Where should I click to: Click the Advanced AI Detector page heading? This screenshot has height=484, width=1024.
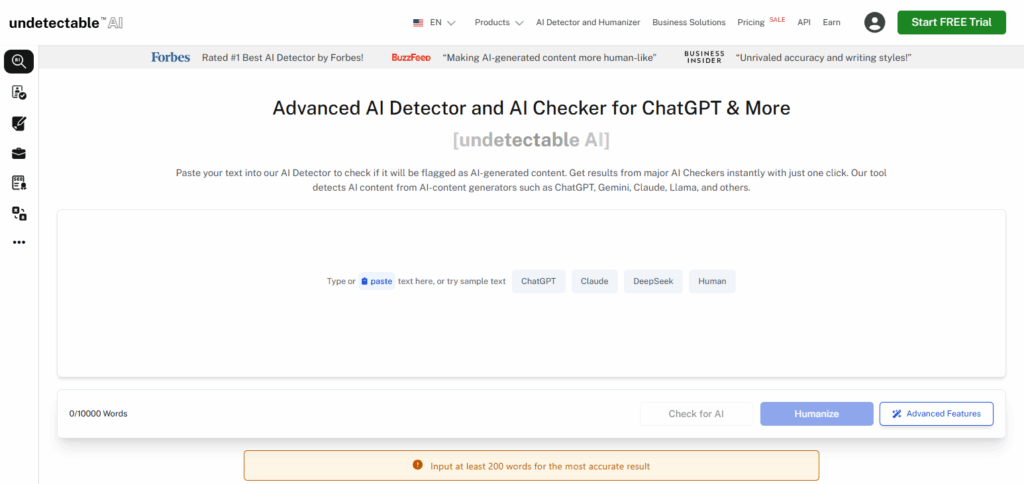click(x=531, y=108)
